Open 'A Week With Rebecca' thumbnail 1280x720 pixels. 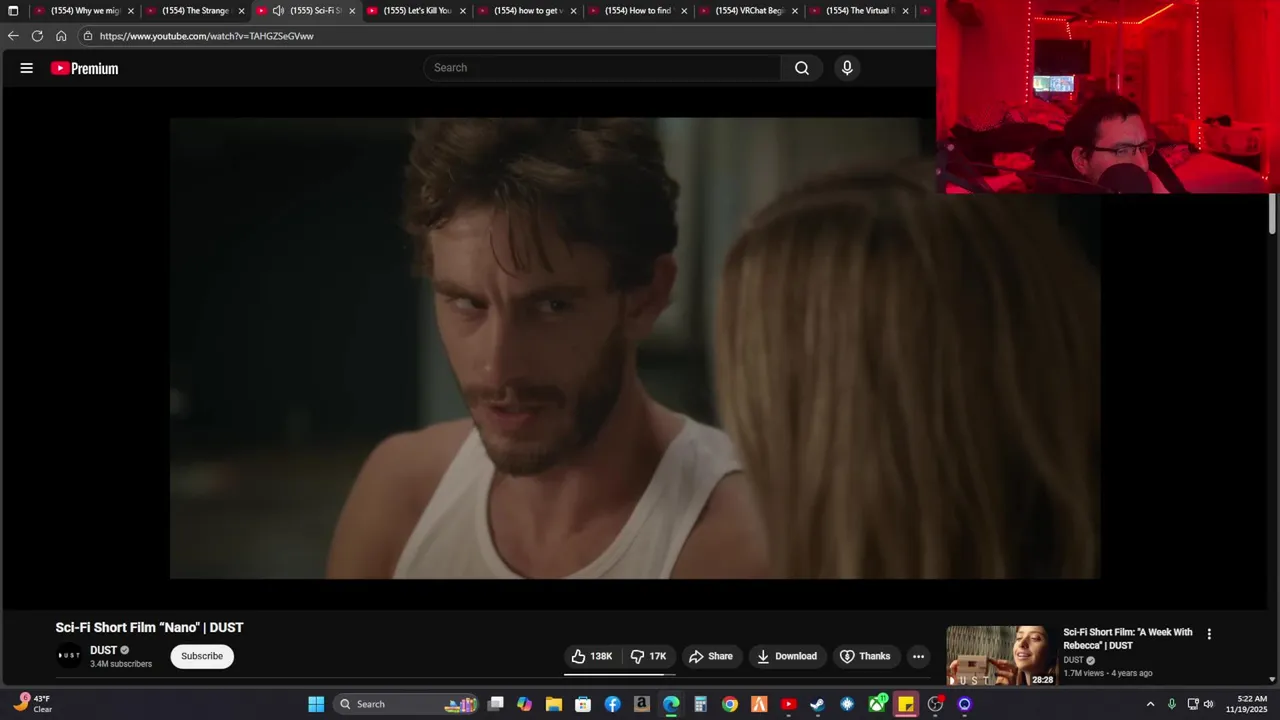tap(1001, 656)
